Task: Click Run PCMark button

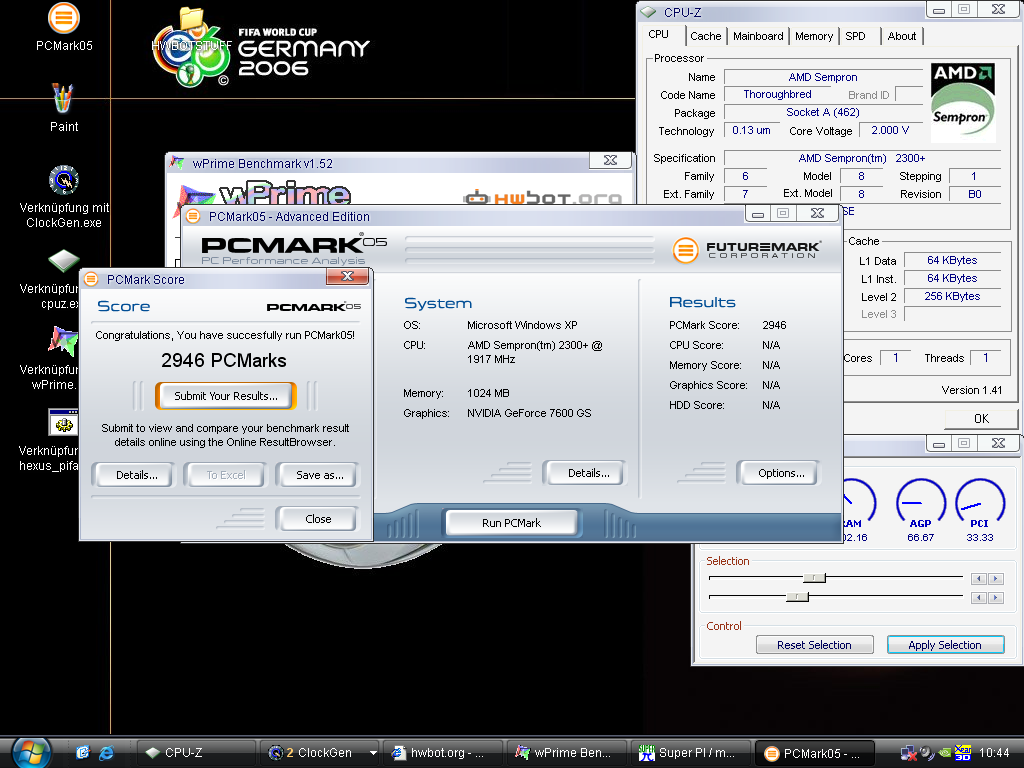Action: [511, 522]
